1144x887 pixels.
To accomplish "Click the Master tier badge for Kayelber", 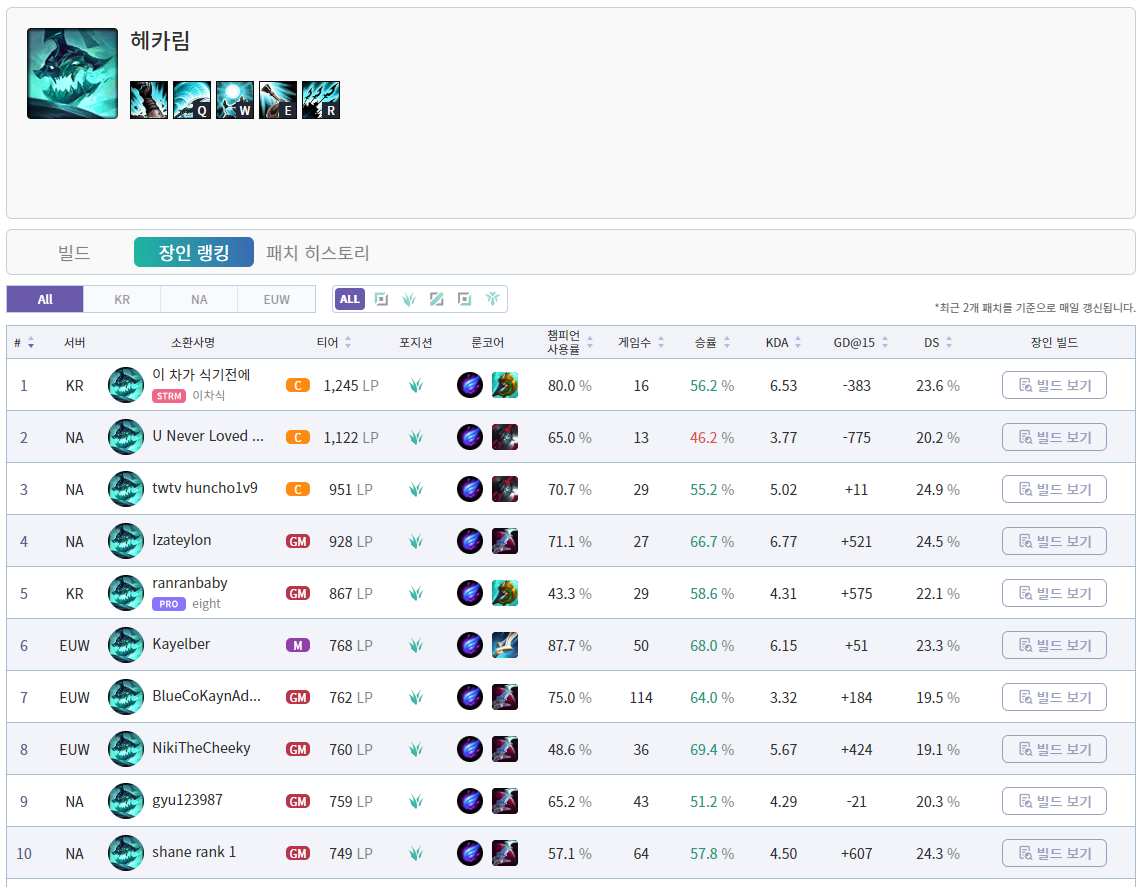I will [298, 646].
